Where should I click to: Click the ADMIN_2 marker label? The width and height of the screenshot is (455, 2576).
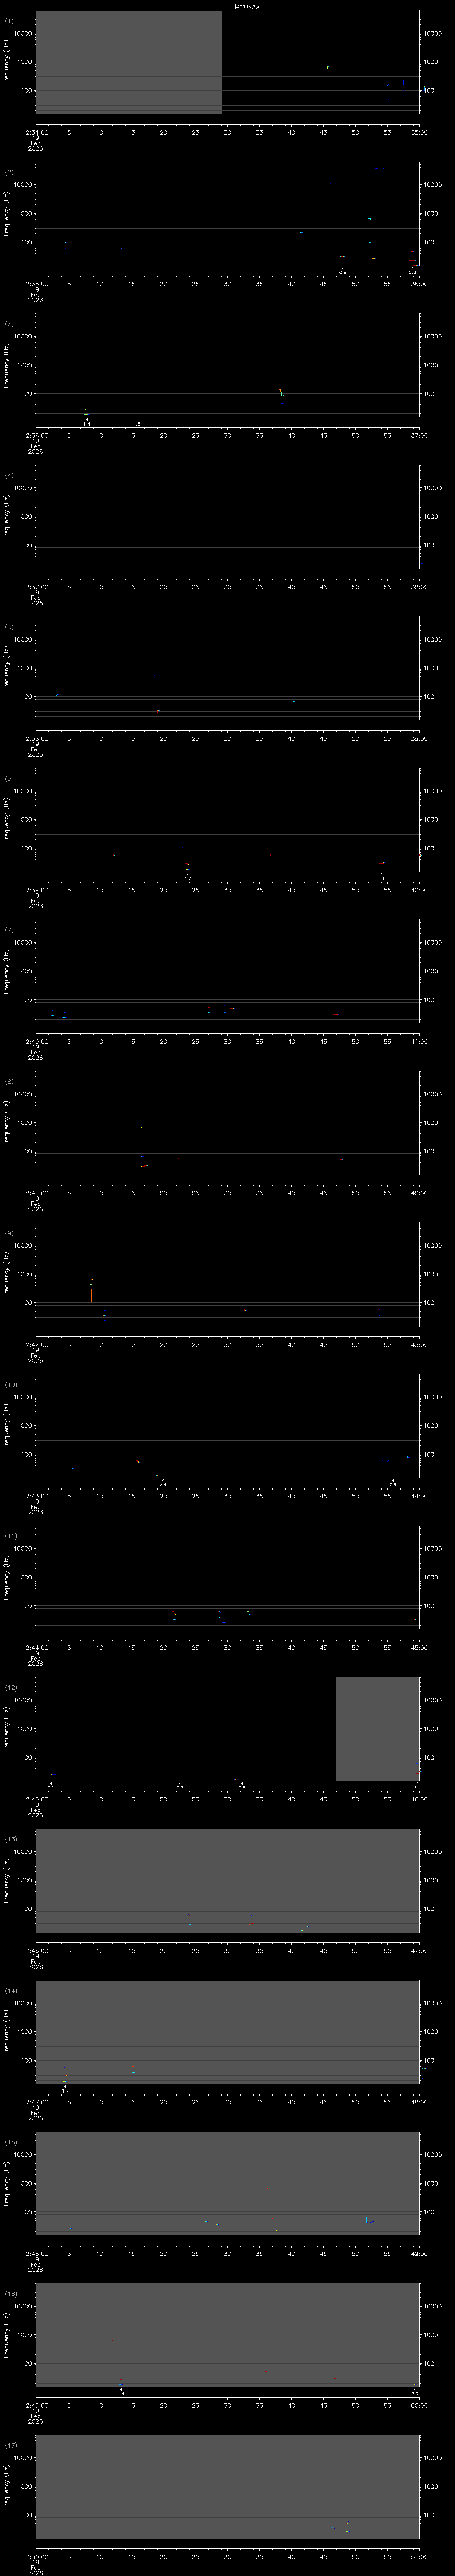[247, 7]
